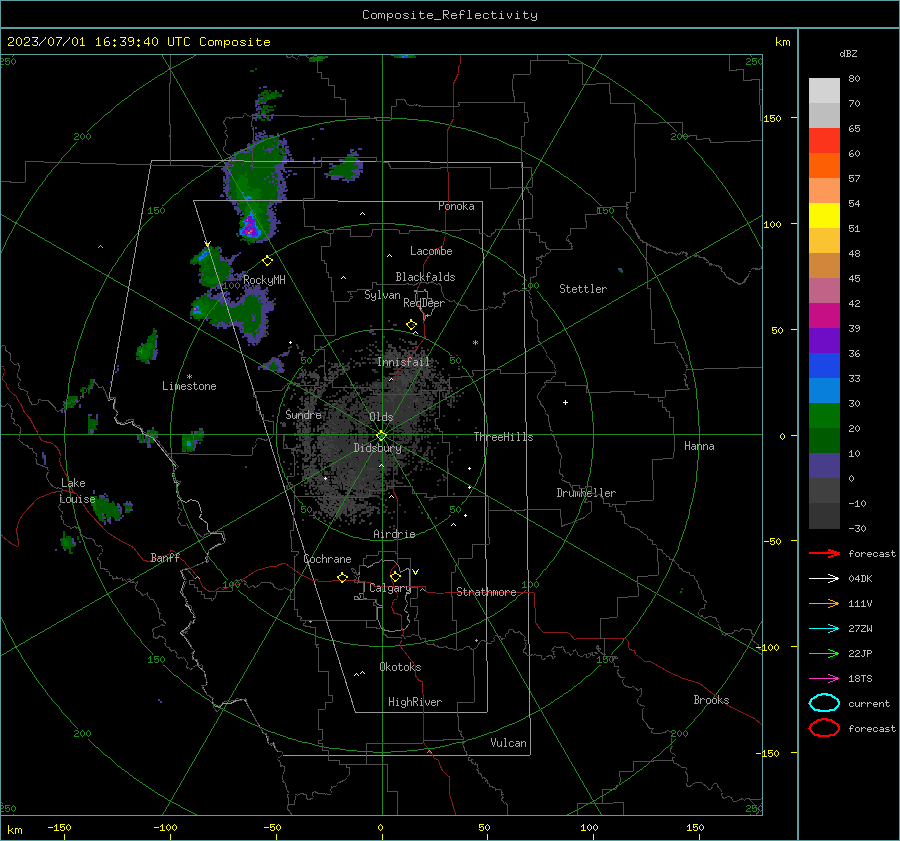Click the yellow diamond marker near RockyMH
Viewport: 900px width, 841px height.
click(267, 261)
